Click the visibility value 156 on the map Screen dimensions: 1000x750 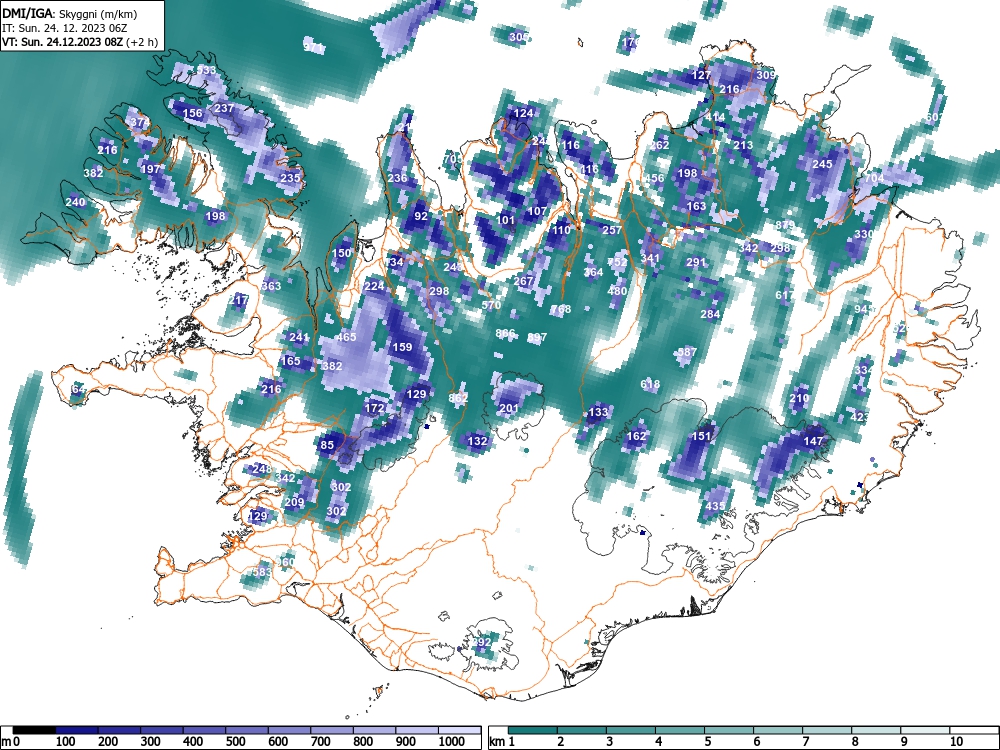point(193,114)
